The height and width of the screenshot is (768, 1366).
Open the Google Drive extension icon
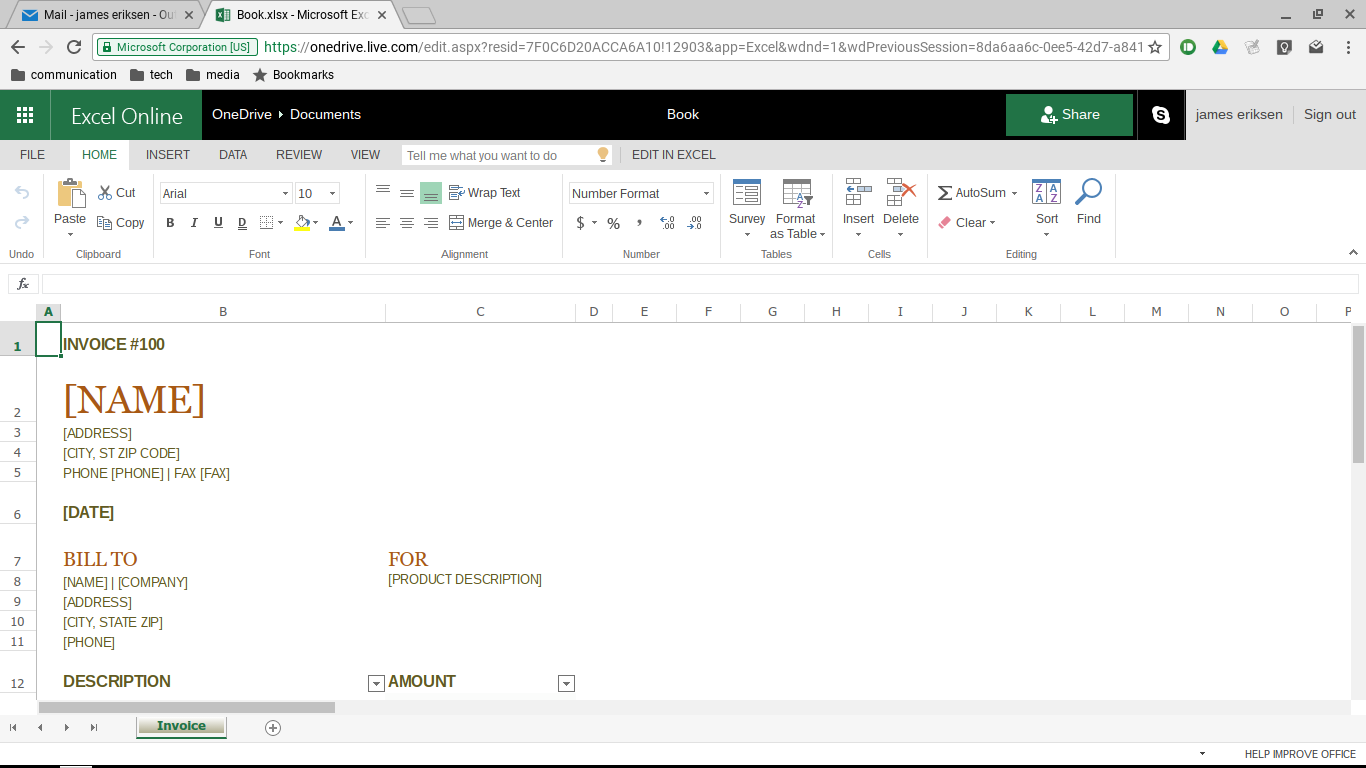point(1220,47)
